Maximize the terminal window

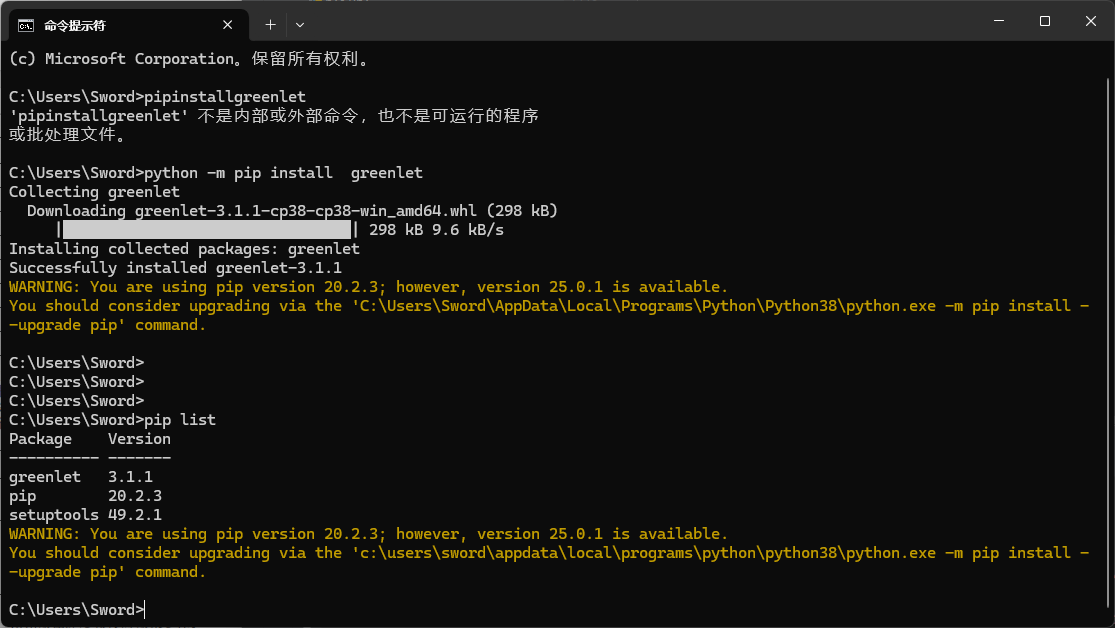1043,21
